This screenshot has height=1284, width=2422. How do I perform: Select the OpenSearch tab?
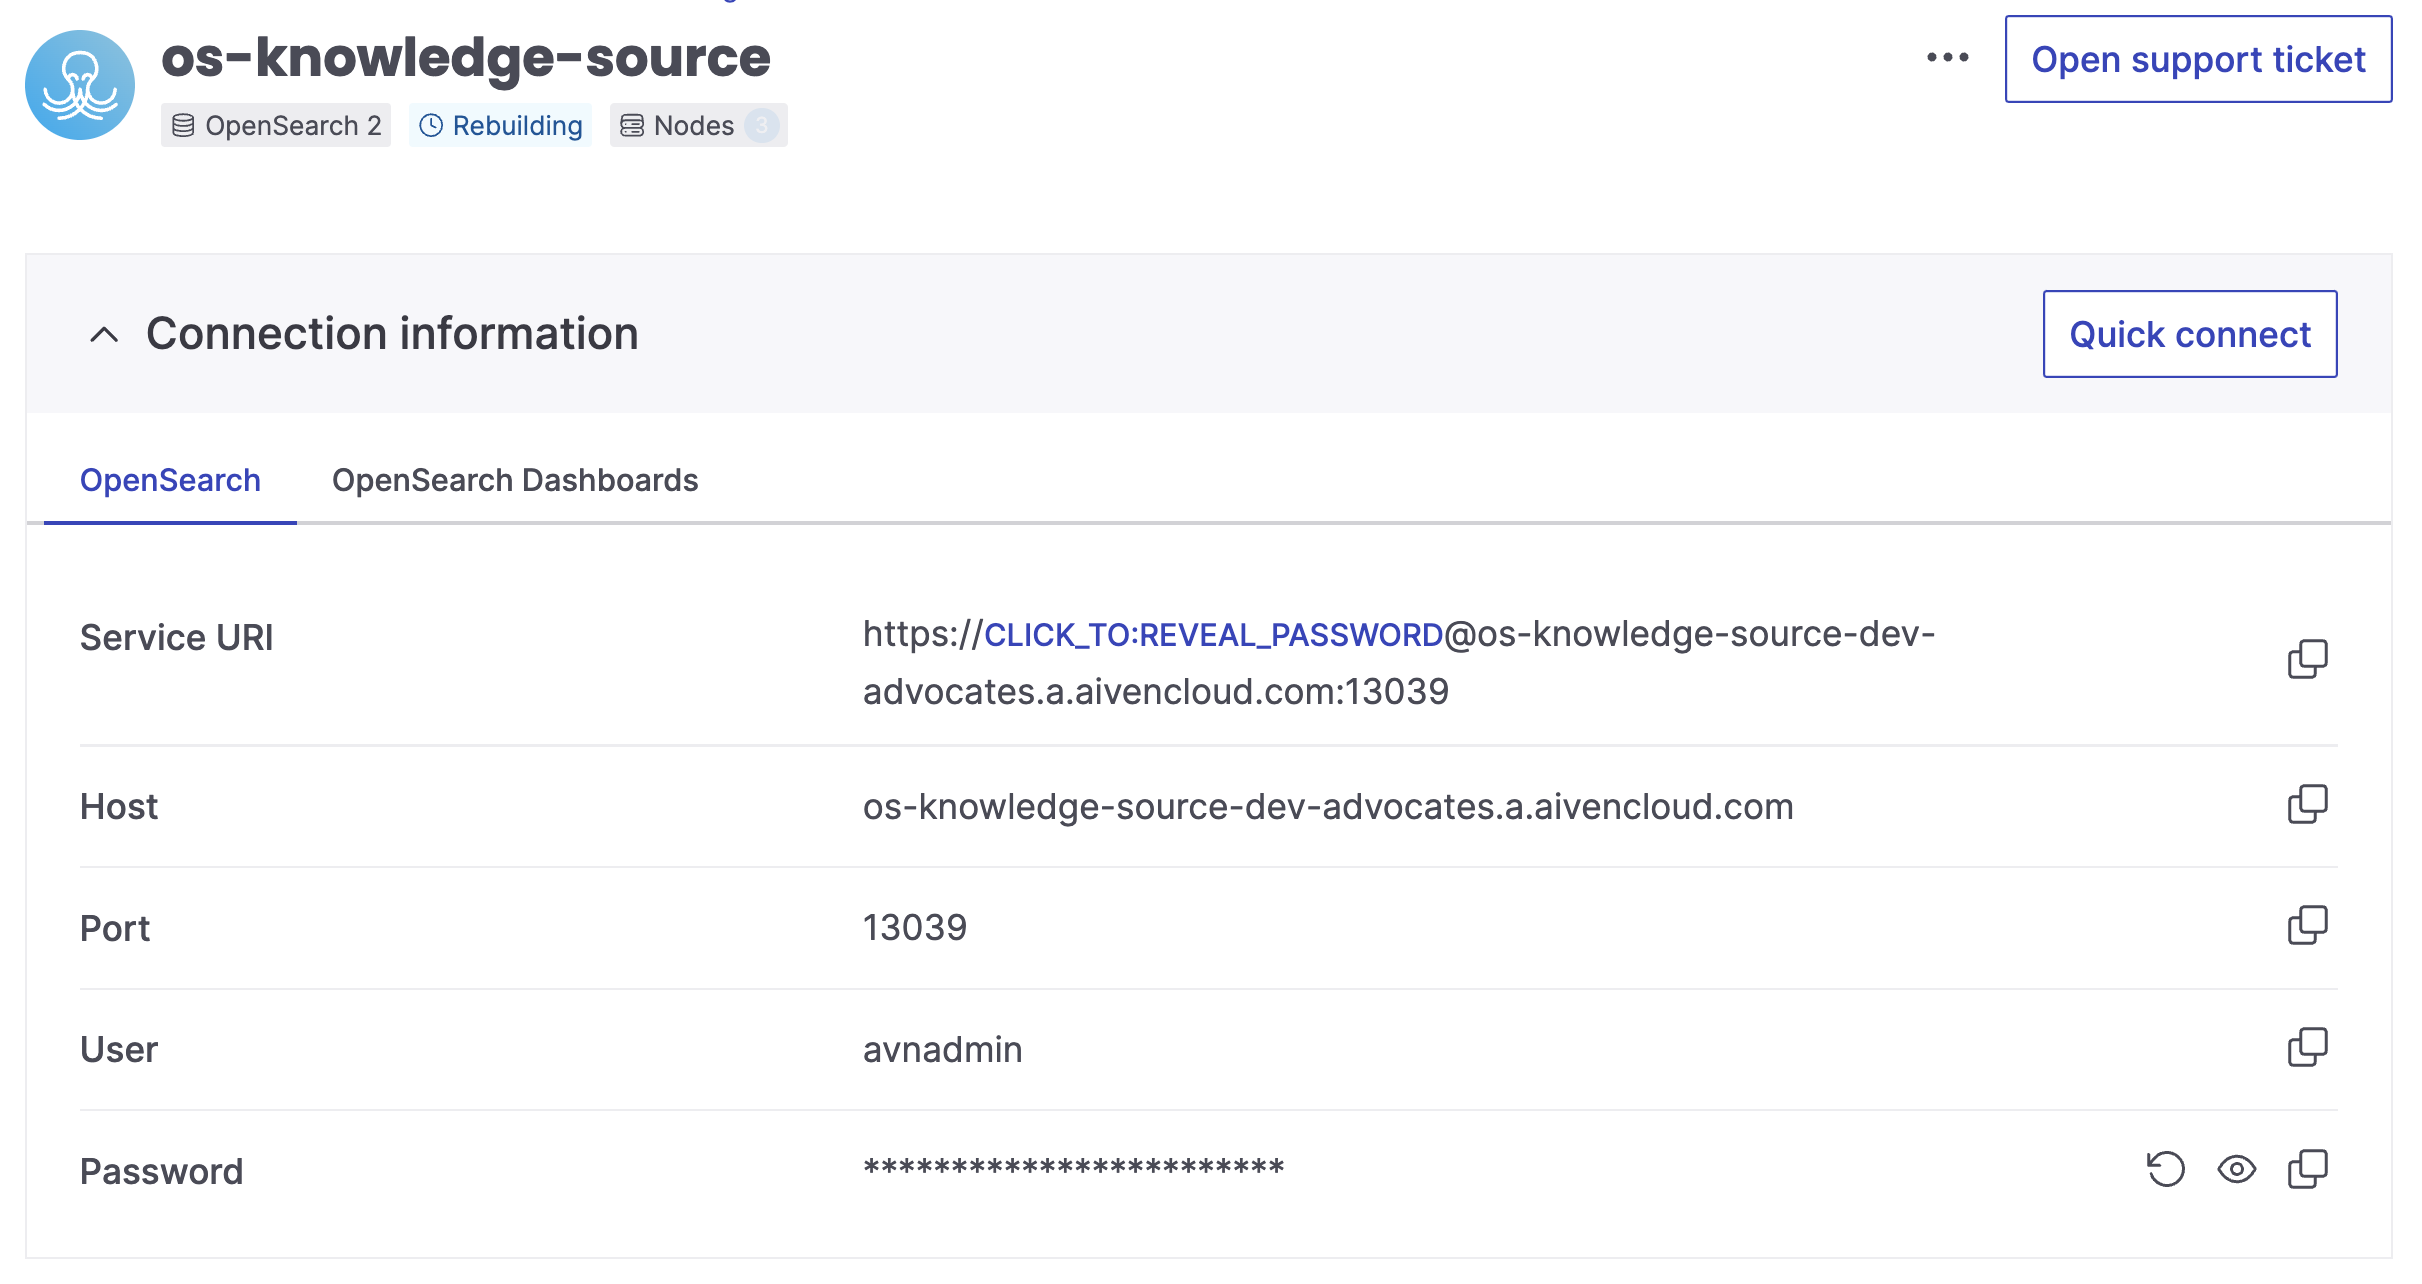click(x=170, y=481)
